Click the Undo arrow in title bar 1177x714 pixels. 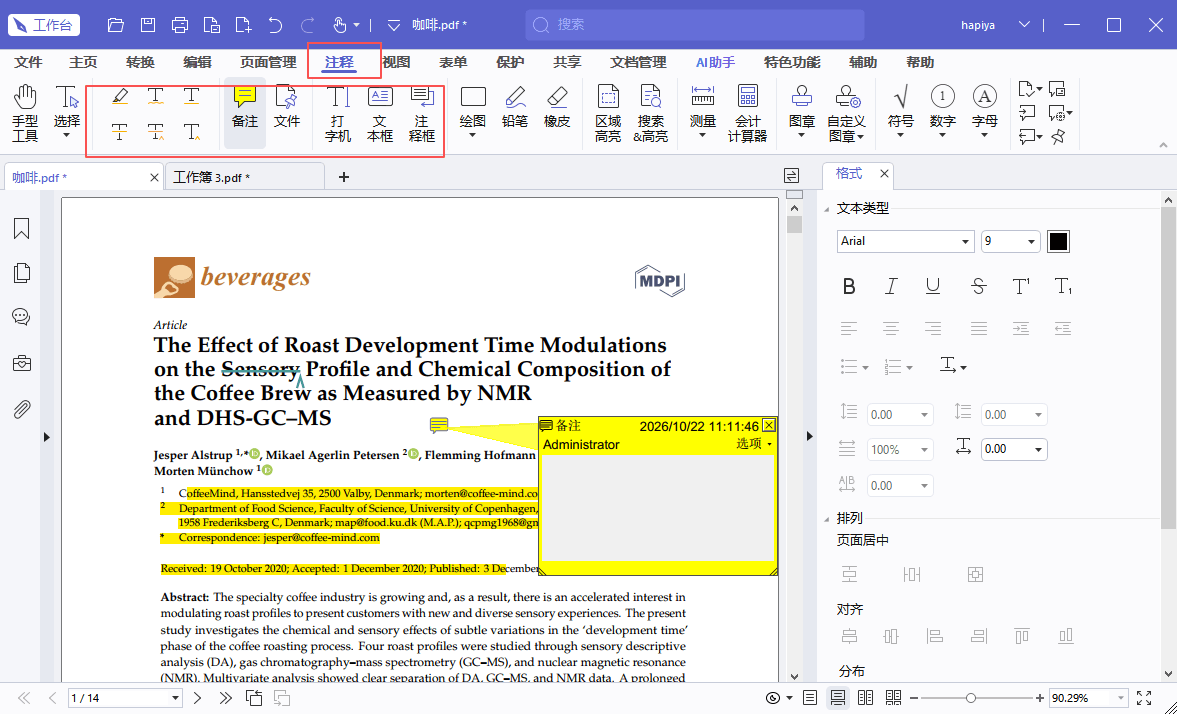tap(275, 25)
